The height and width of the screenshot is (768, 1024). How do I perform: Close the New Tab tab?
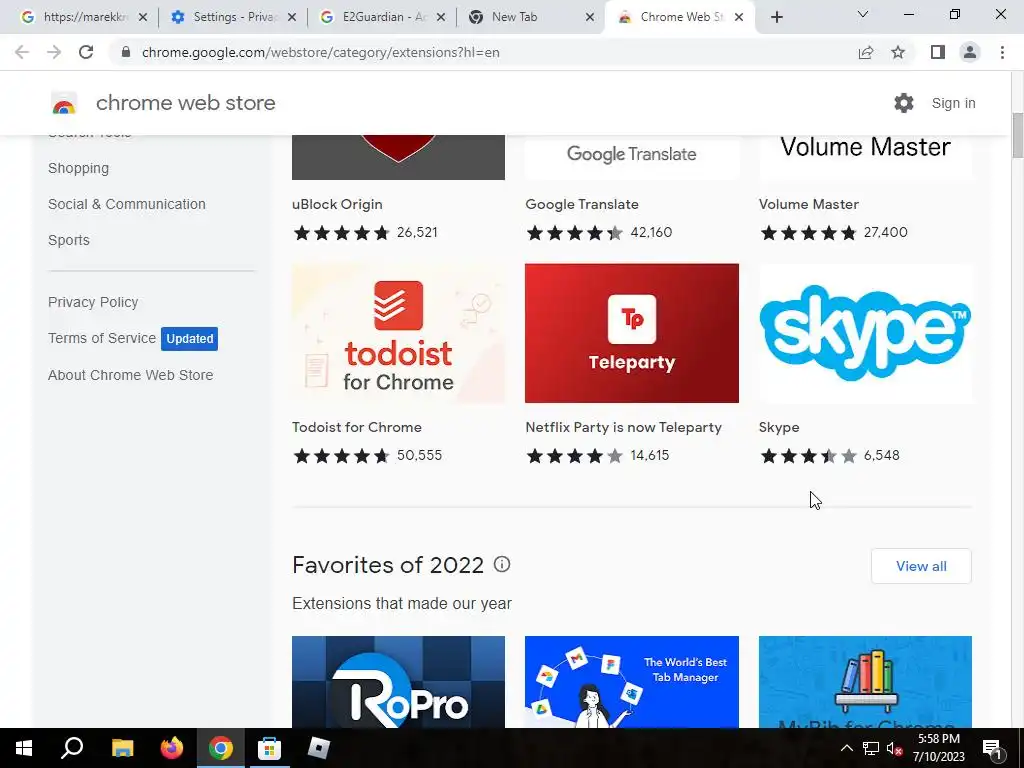(590, 18)
